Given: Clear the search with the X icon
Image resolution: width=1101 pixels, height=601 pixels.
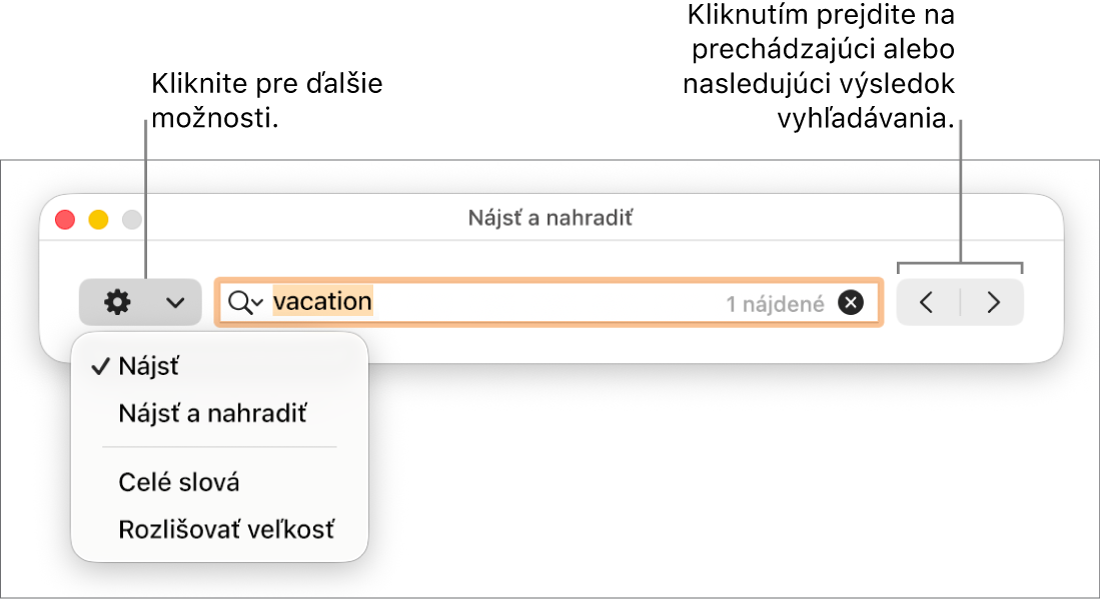Looking at the screenshot, I should (850, 303).
